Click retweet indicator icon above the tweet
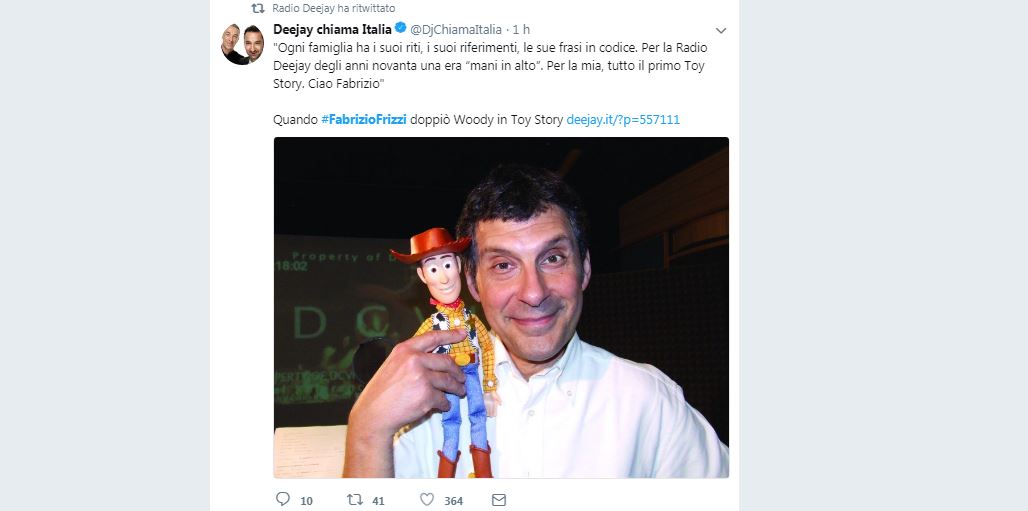Viewport: 1028px width, 511px height. click(x=257, y=8)
